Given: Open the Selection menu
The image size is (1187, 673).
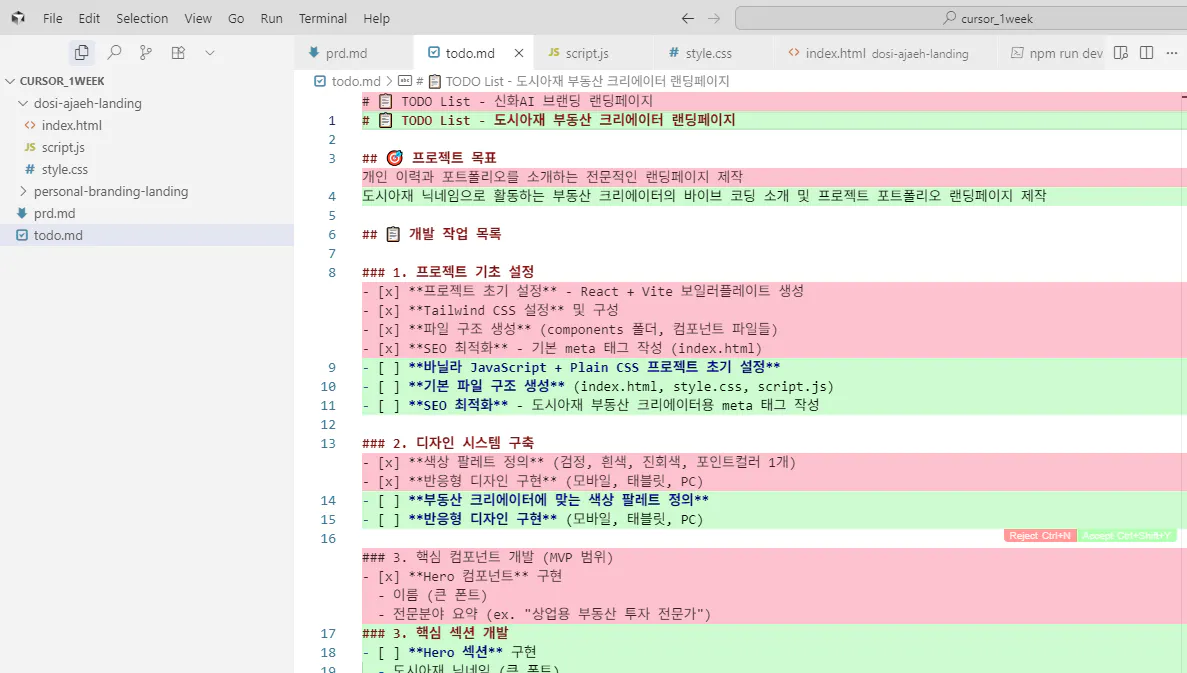Looking at the screenshot, I should coord(142,18).
